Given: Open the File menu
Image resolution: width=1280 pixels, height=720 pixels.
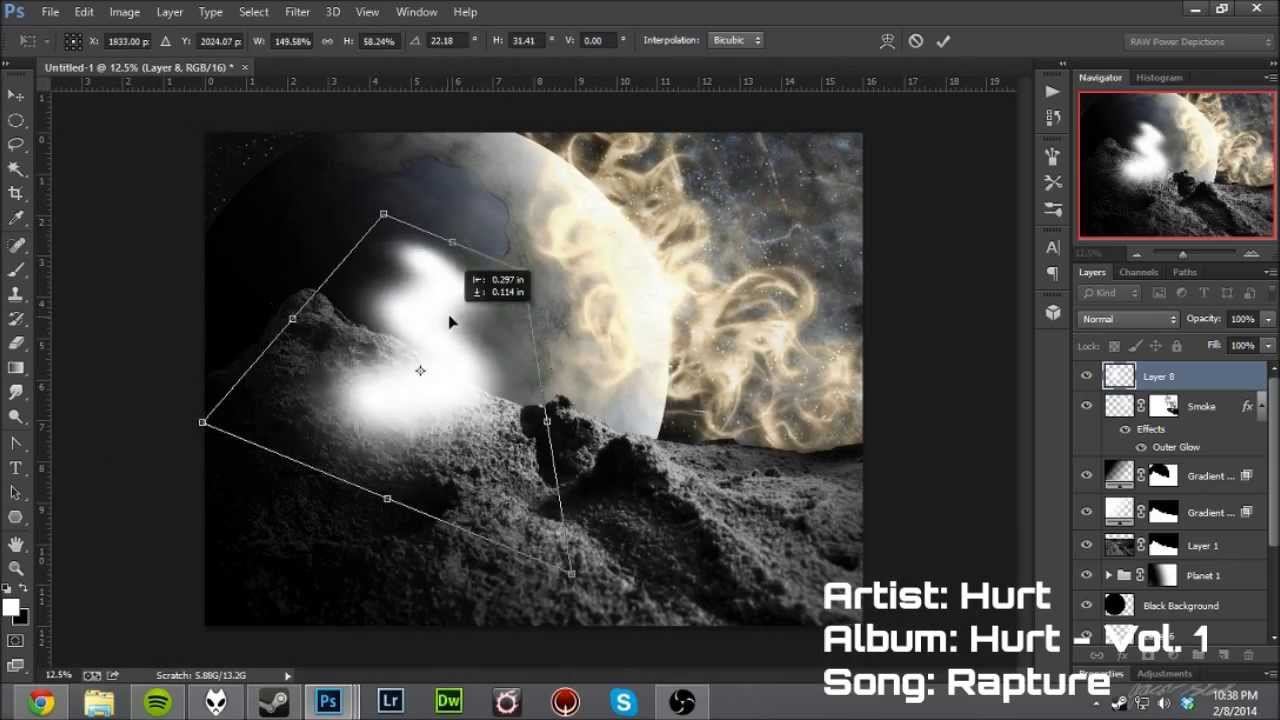Looking at the screenshot, I should (50, 12).
